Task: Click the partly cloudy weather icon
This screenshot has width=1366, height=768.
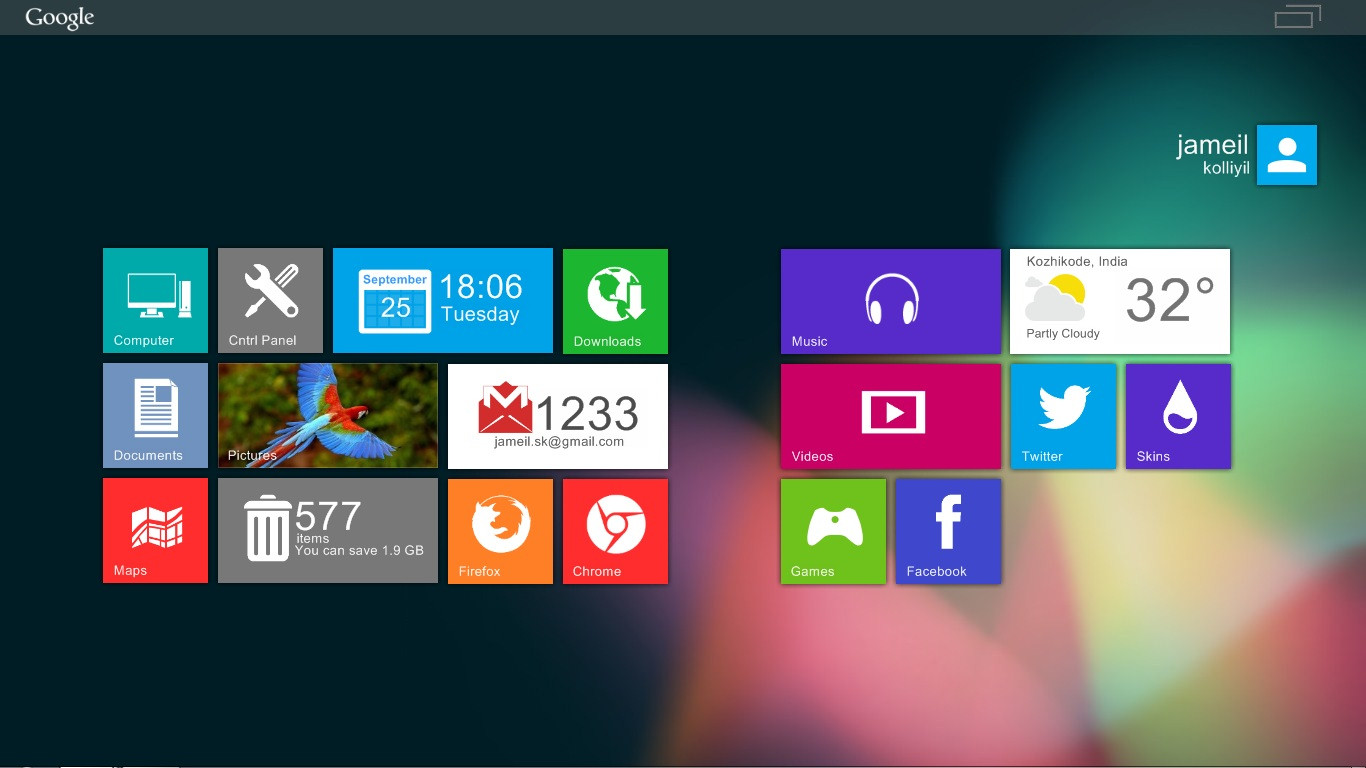Action: pyautogui.click(x=1055, y=298)
